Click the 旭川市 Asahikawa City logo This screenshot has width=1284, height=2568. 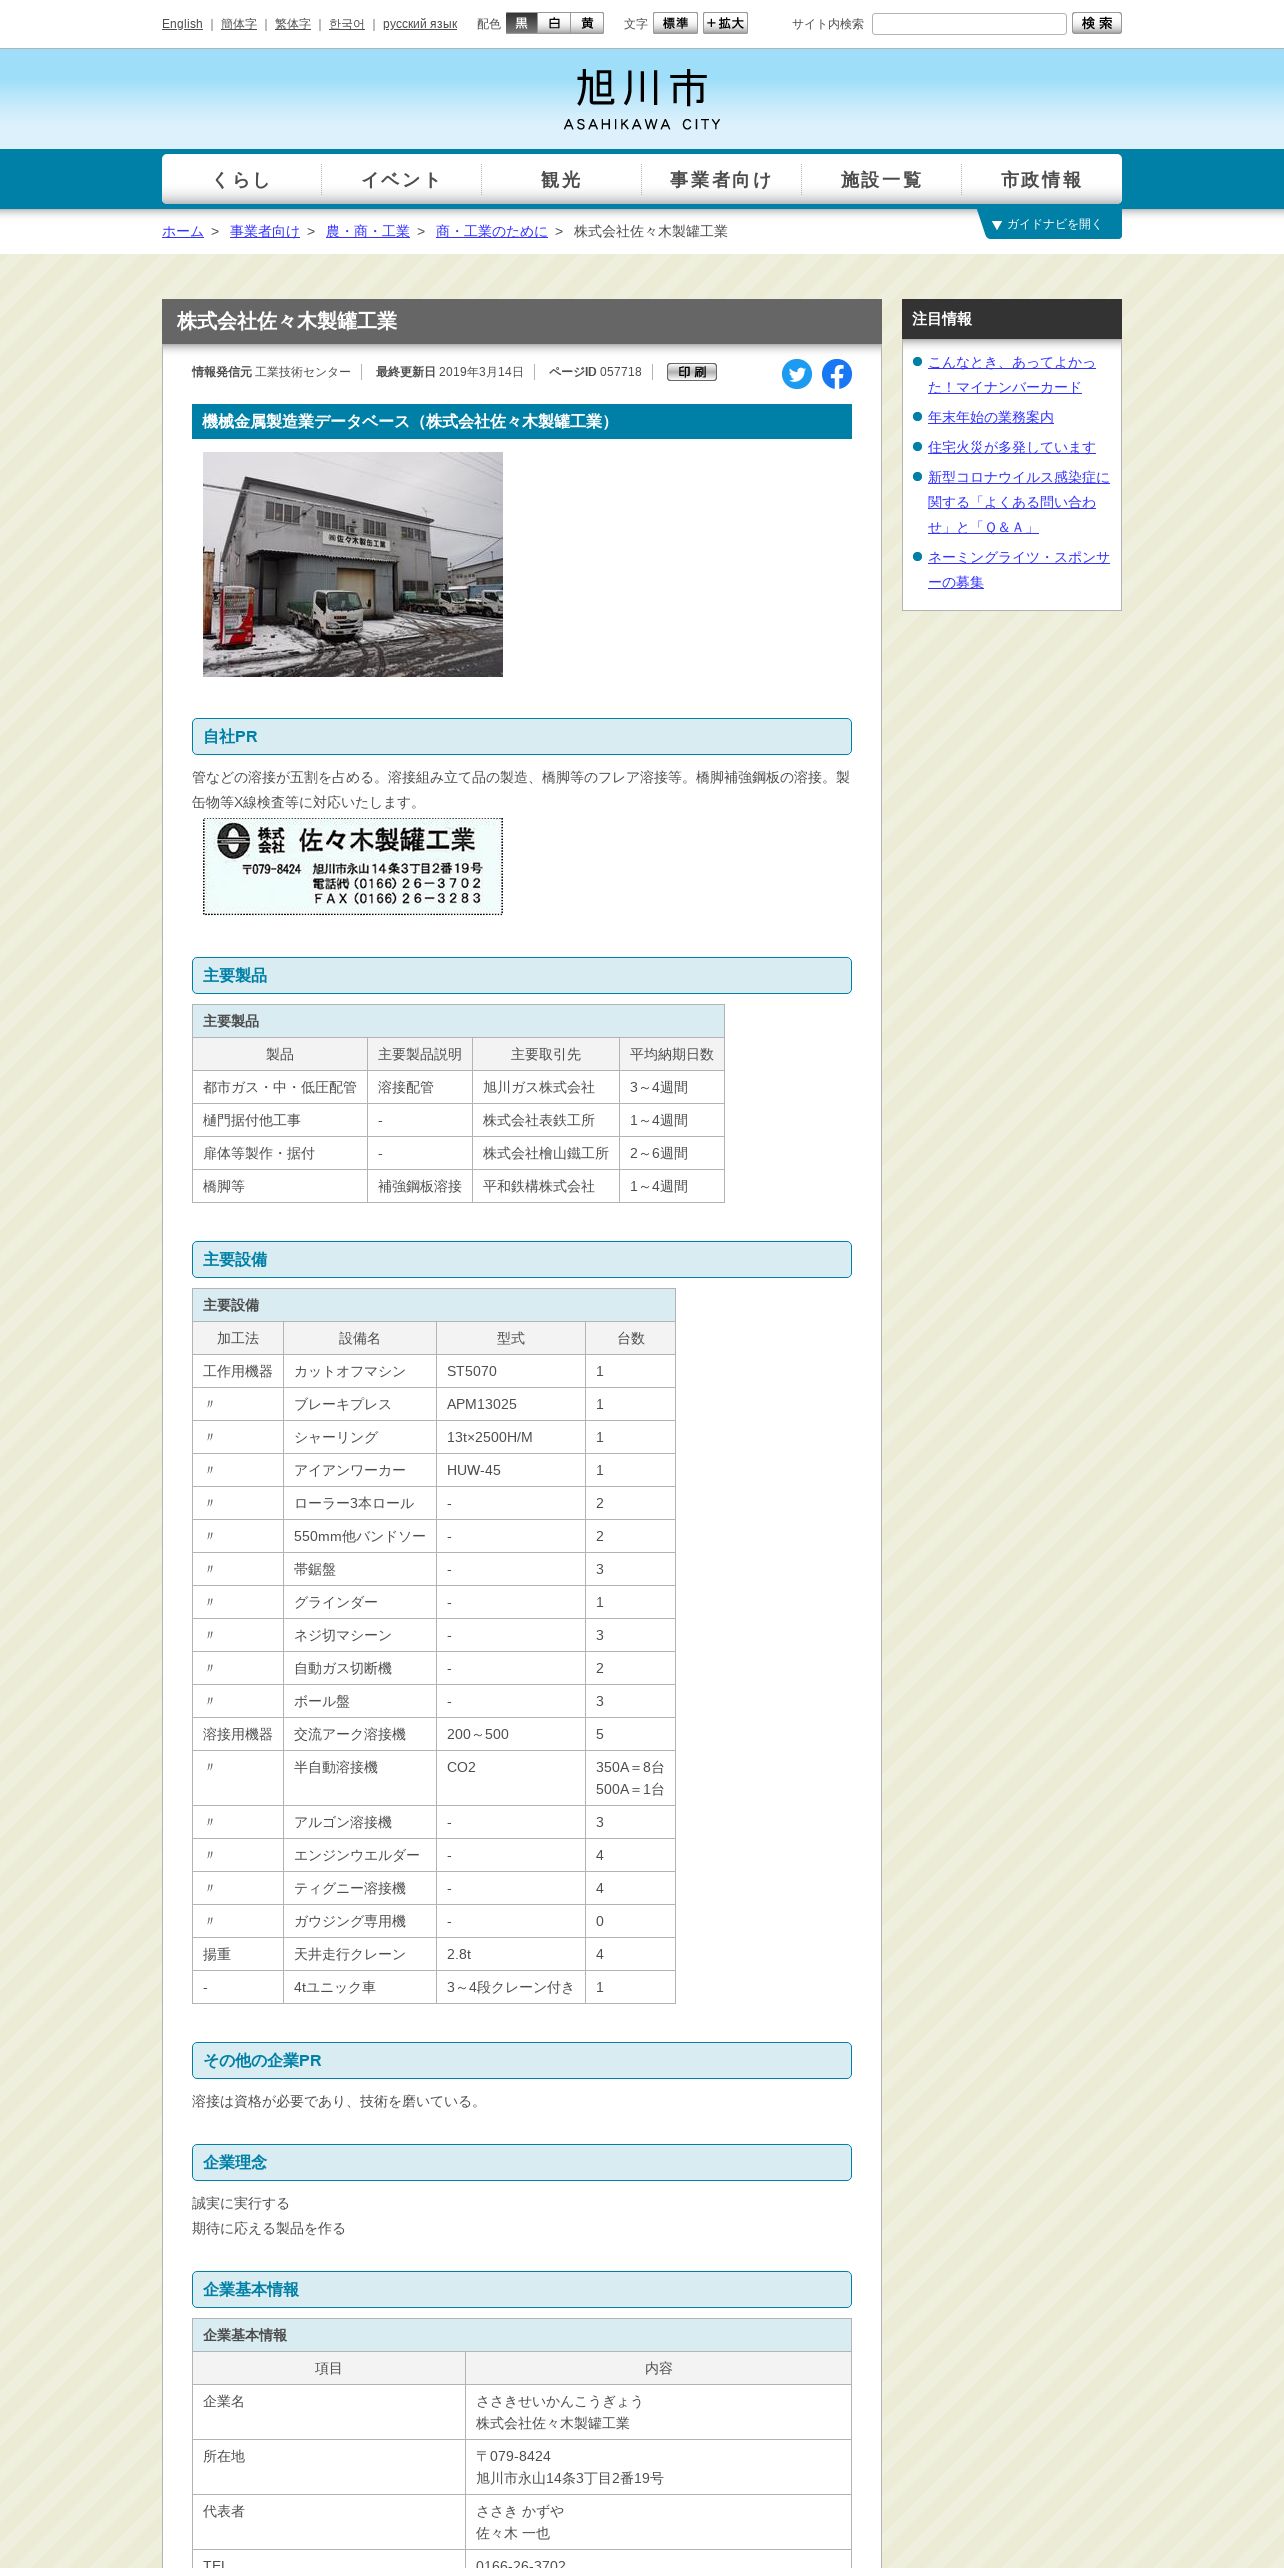[x=642, y=100]
